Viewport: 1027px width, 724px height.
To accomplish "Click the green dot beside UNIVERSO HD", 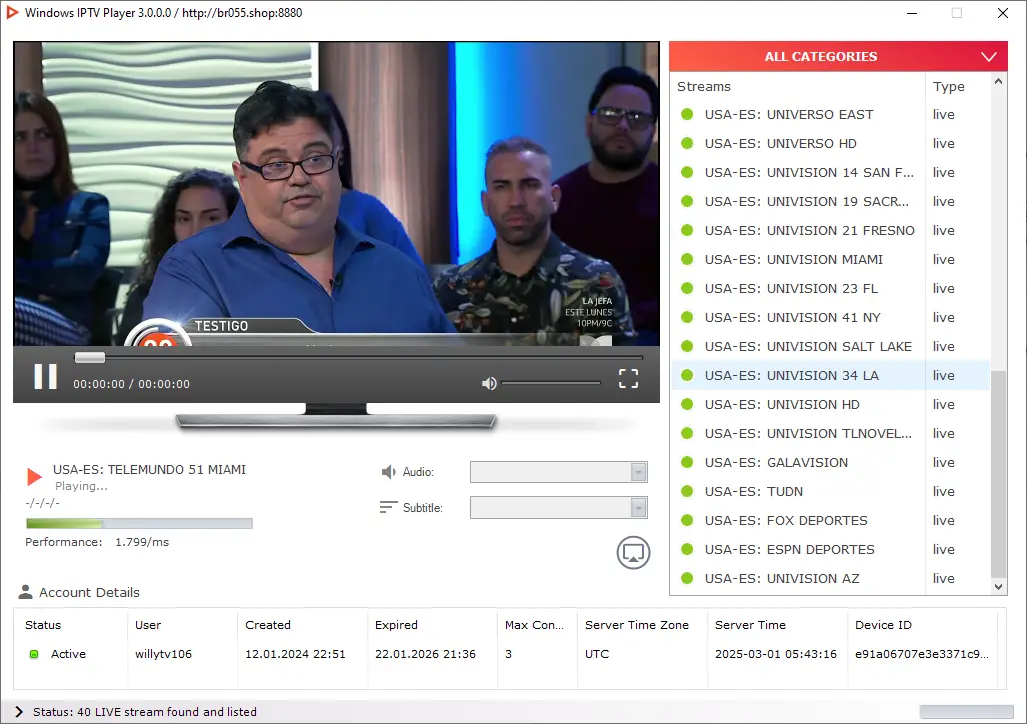I will click(x=687, y=143).
